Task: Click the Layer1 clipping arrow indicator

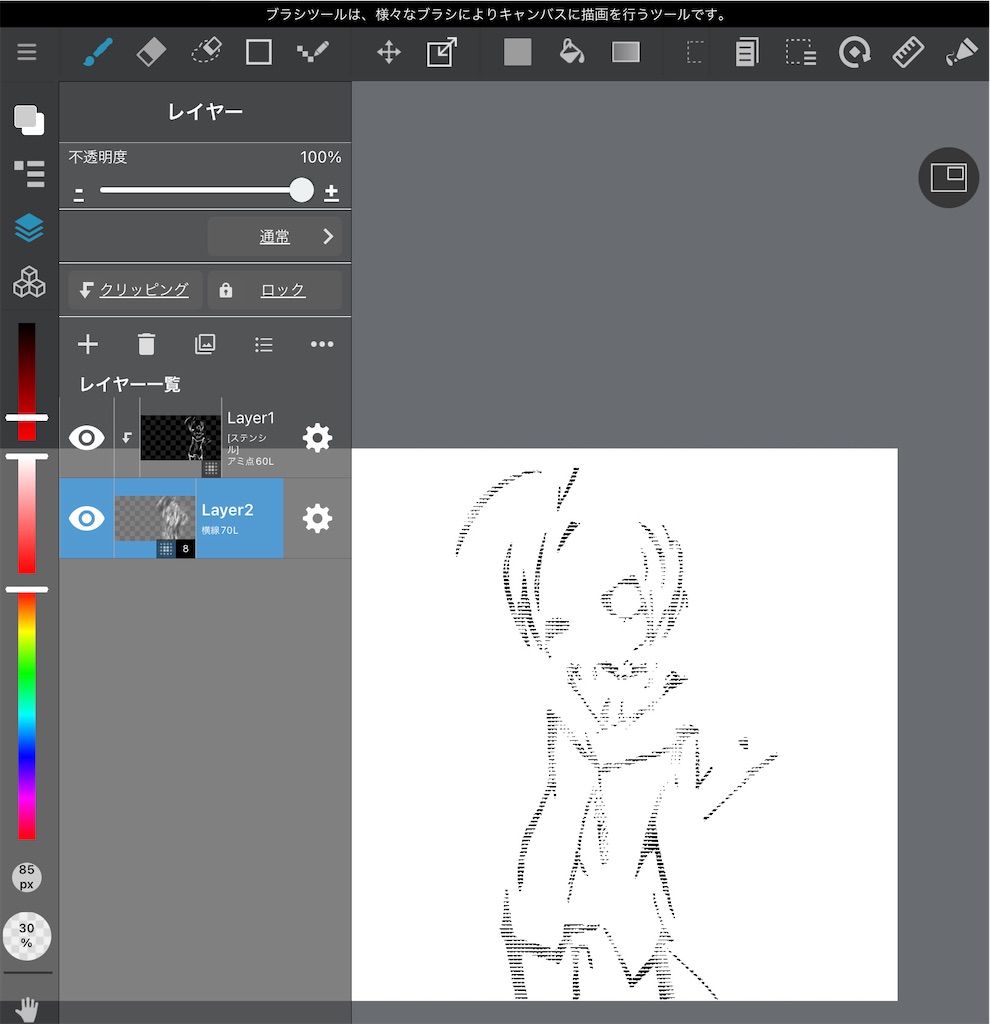Action: click(x=127, y=438)
